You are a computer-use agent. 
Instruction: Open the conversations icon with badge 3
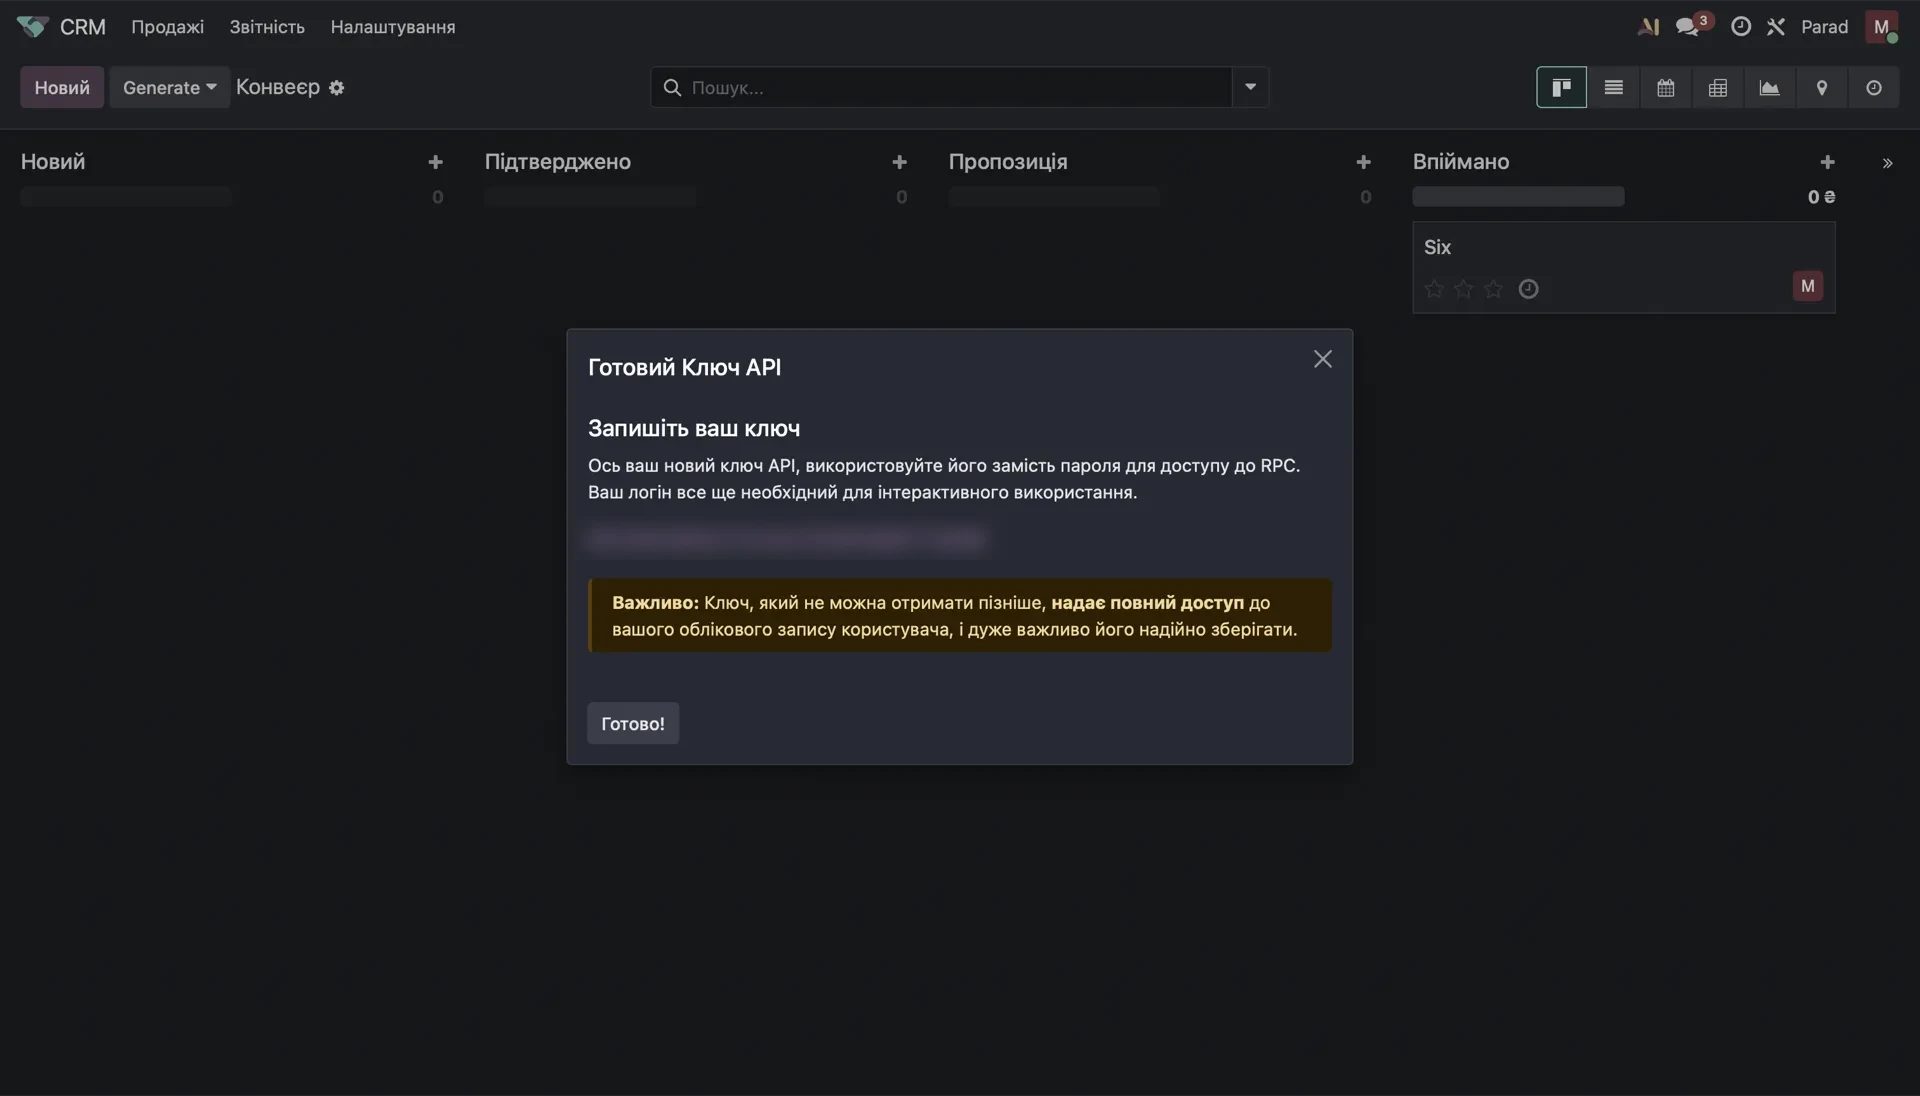[1689, 27]
